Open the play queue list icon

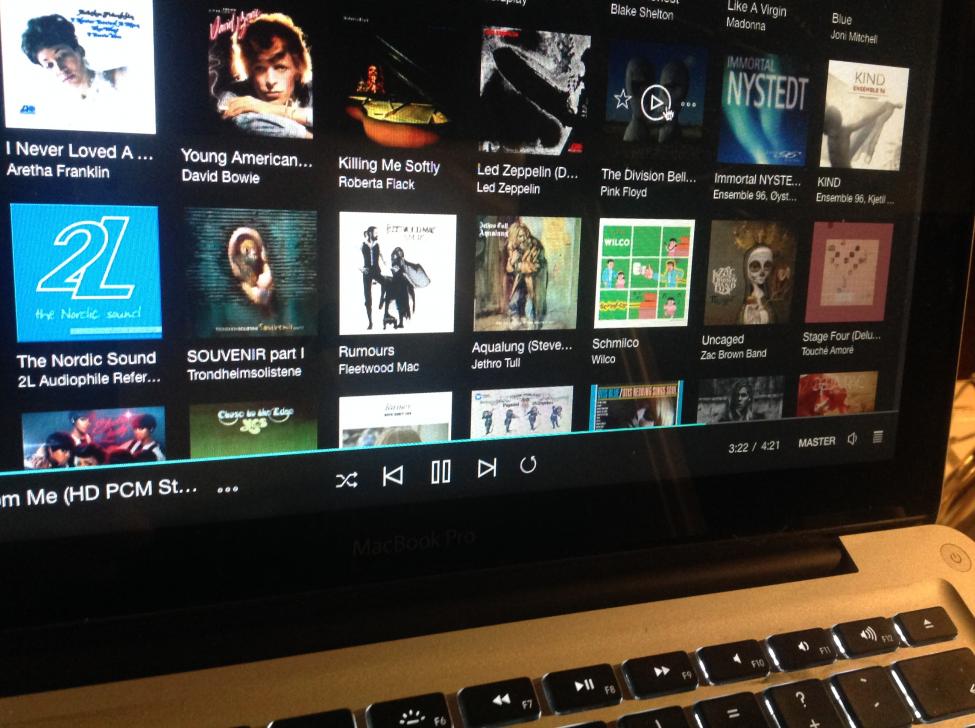877,437
